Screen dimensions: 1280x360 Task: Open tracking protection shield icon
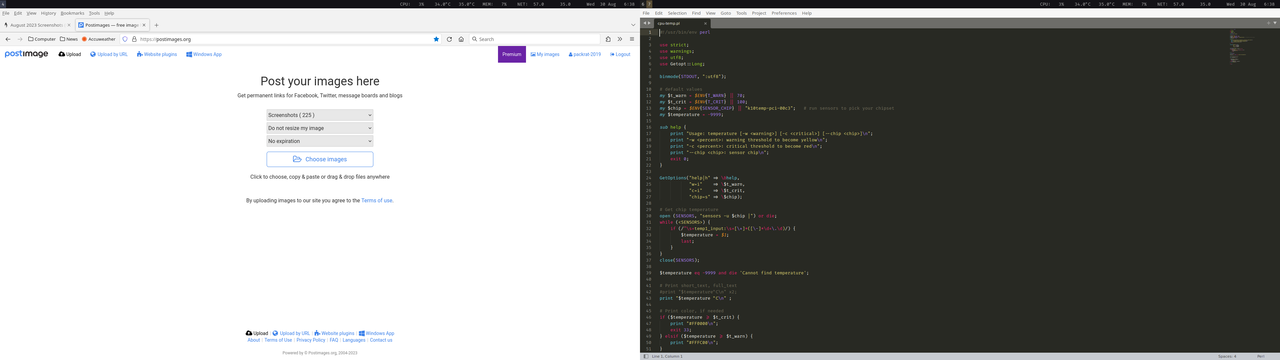[x=125, y=39]
